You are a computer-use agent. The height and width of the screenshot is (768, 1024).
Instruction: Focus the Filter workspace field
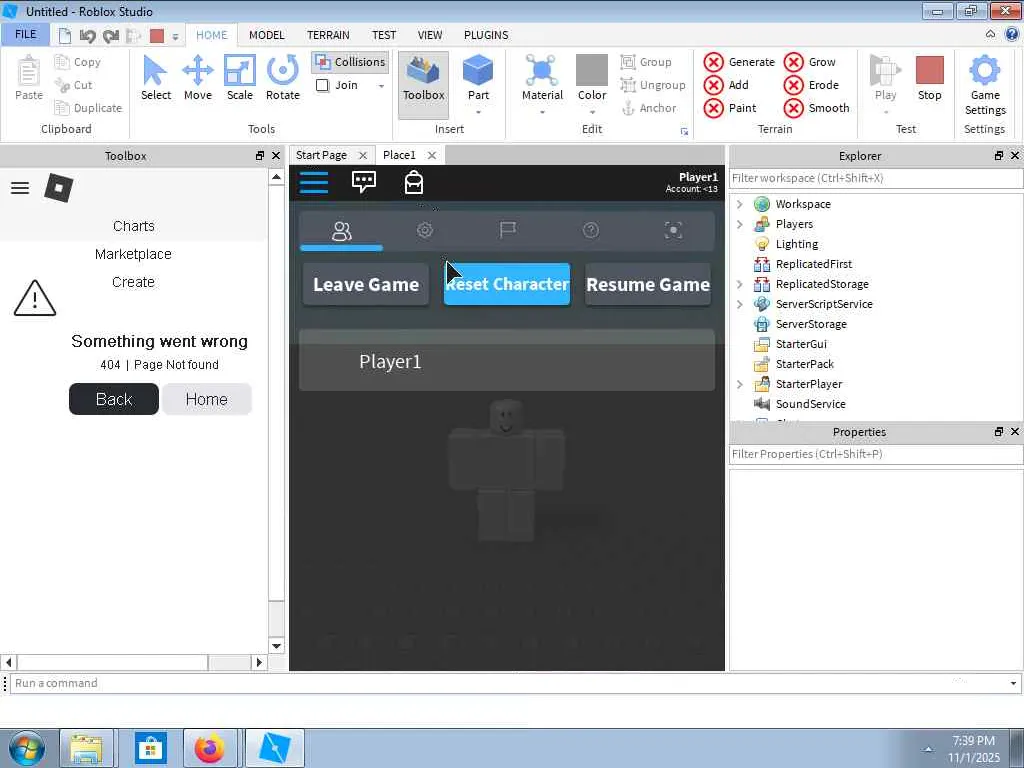click(x=875, y=178)
